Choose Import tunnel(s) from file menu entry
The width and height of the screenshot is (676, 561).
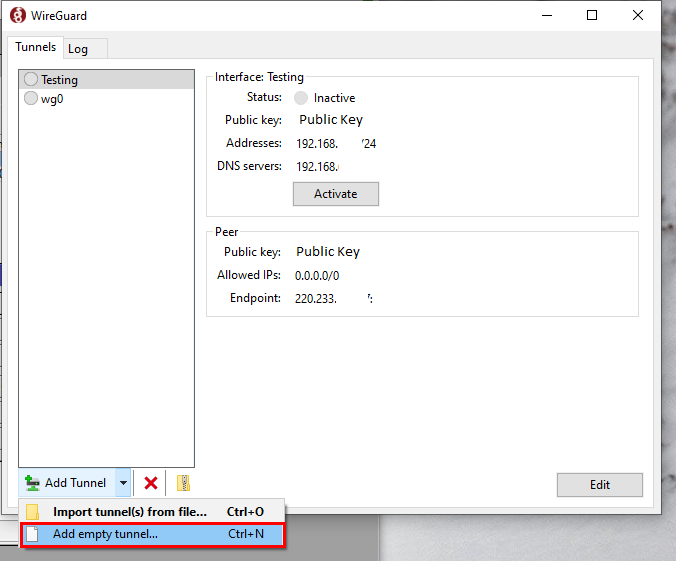click(x=152, y=512)
